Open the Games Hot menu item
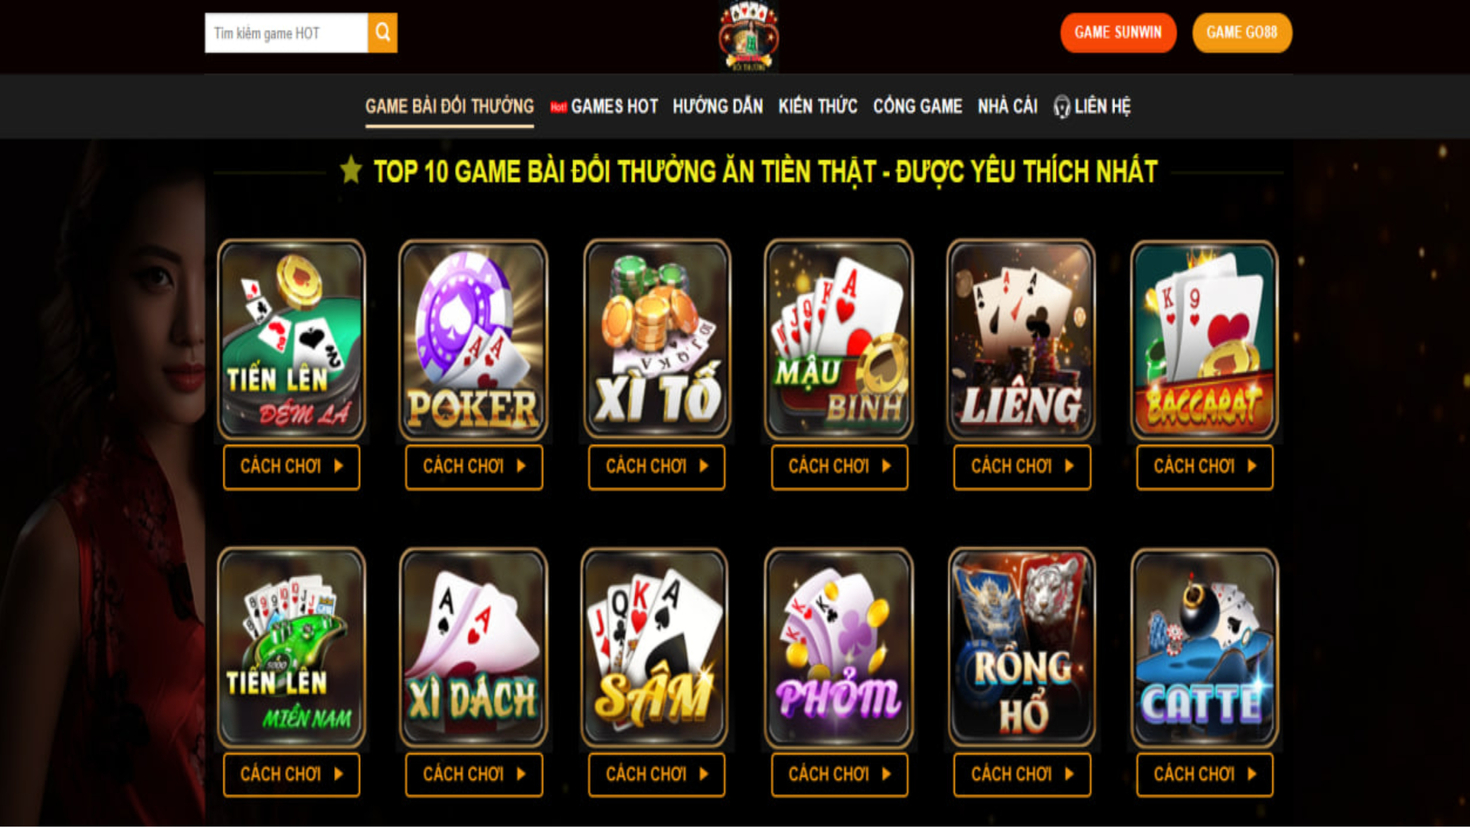 pyautogui.click(x=604, y=106)
